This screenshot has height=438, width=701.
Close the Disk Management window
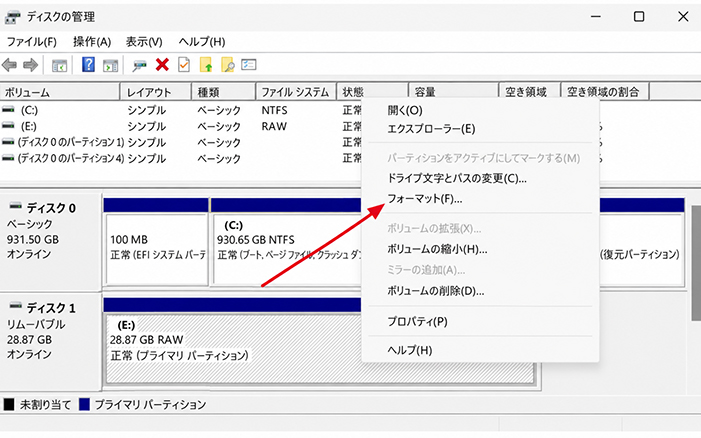(683, 17)
